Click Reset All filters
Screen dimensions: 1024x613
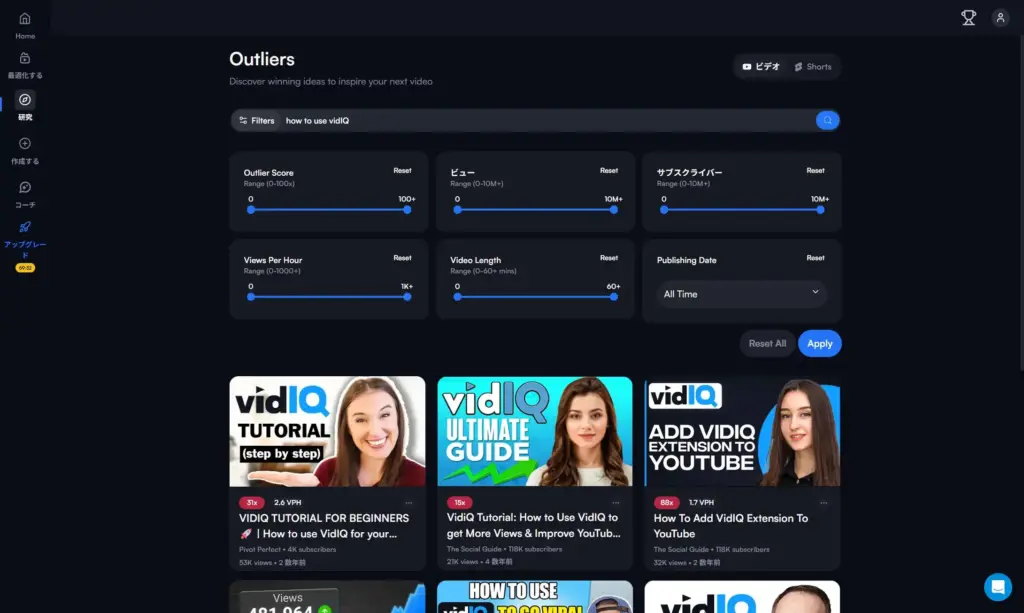767,343
